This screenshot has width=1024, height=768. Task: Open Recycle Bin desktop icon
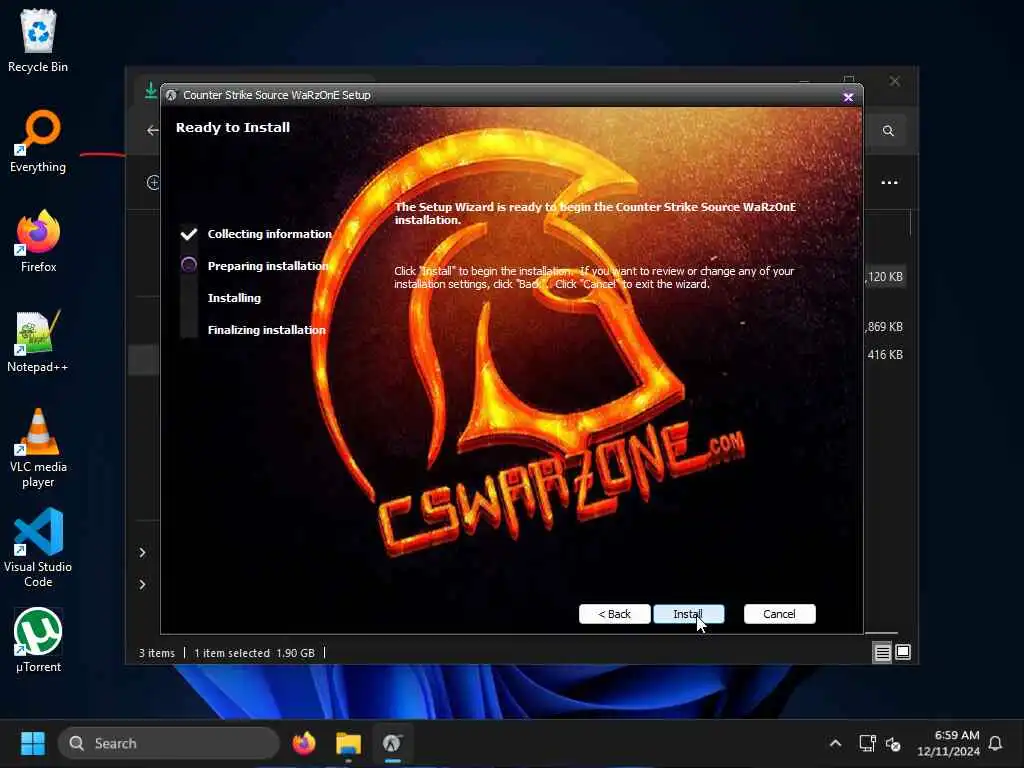38,40
